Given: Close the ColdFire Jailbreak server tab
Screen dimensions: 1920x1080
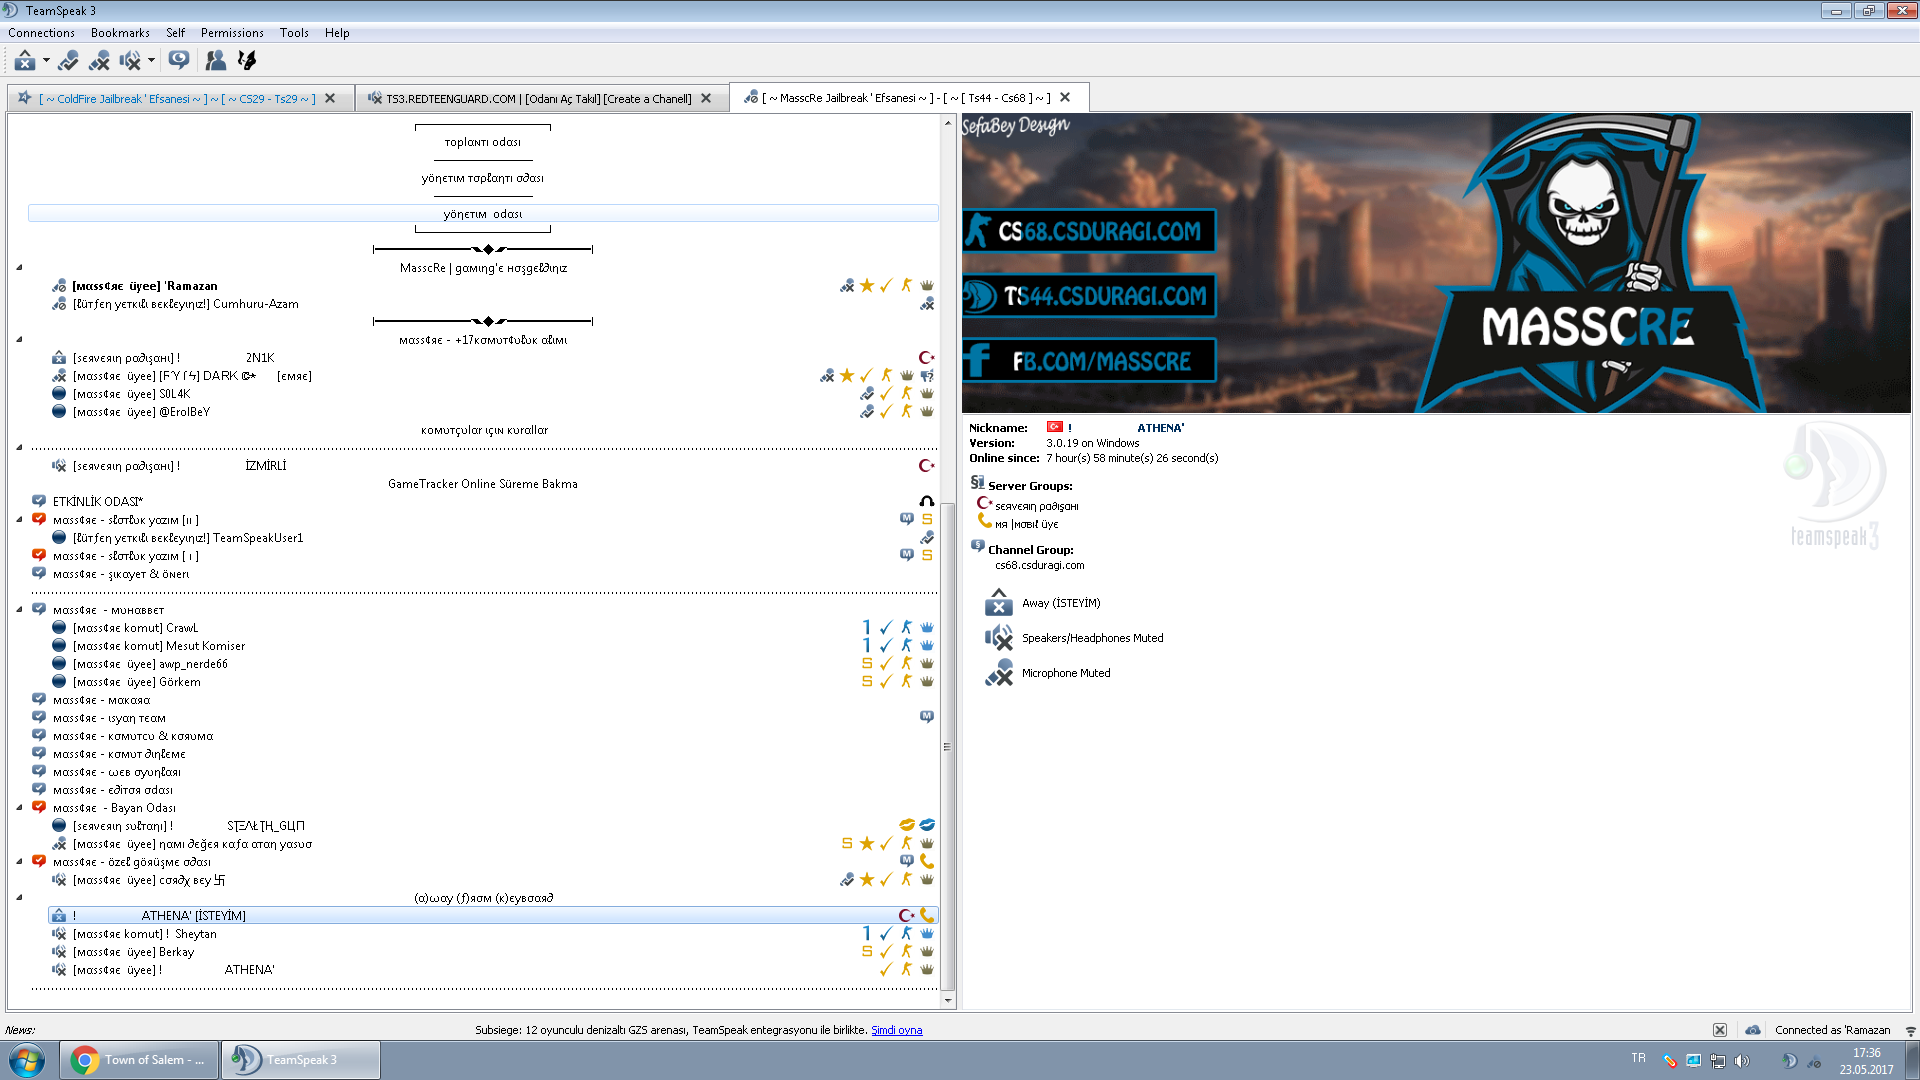Looking at the screenshot, I should coord(330,98).
